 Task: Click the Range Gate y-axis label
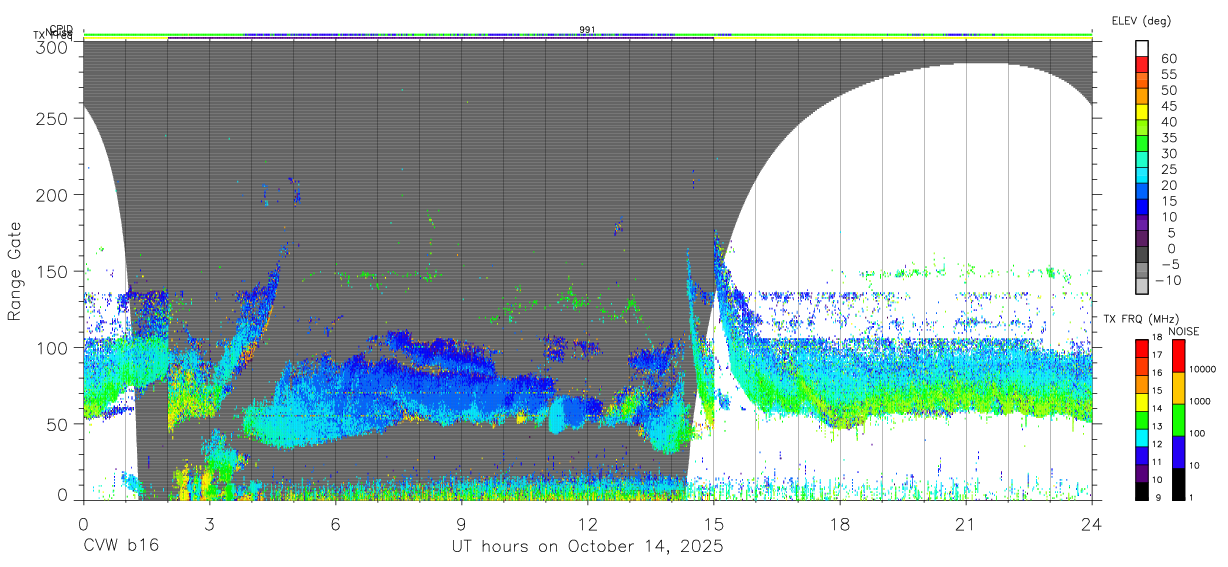click(x=15, y=271)
